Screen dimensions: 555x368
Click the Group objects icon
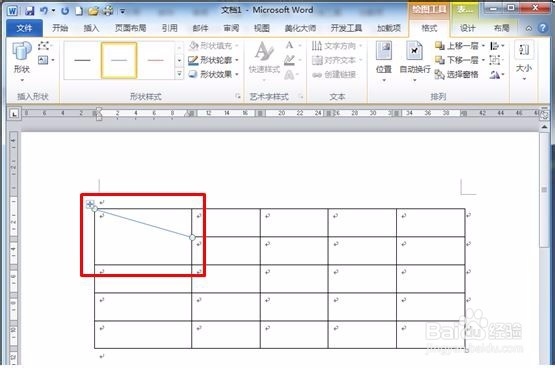click(x=495, y=60)
